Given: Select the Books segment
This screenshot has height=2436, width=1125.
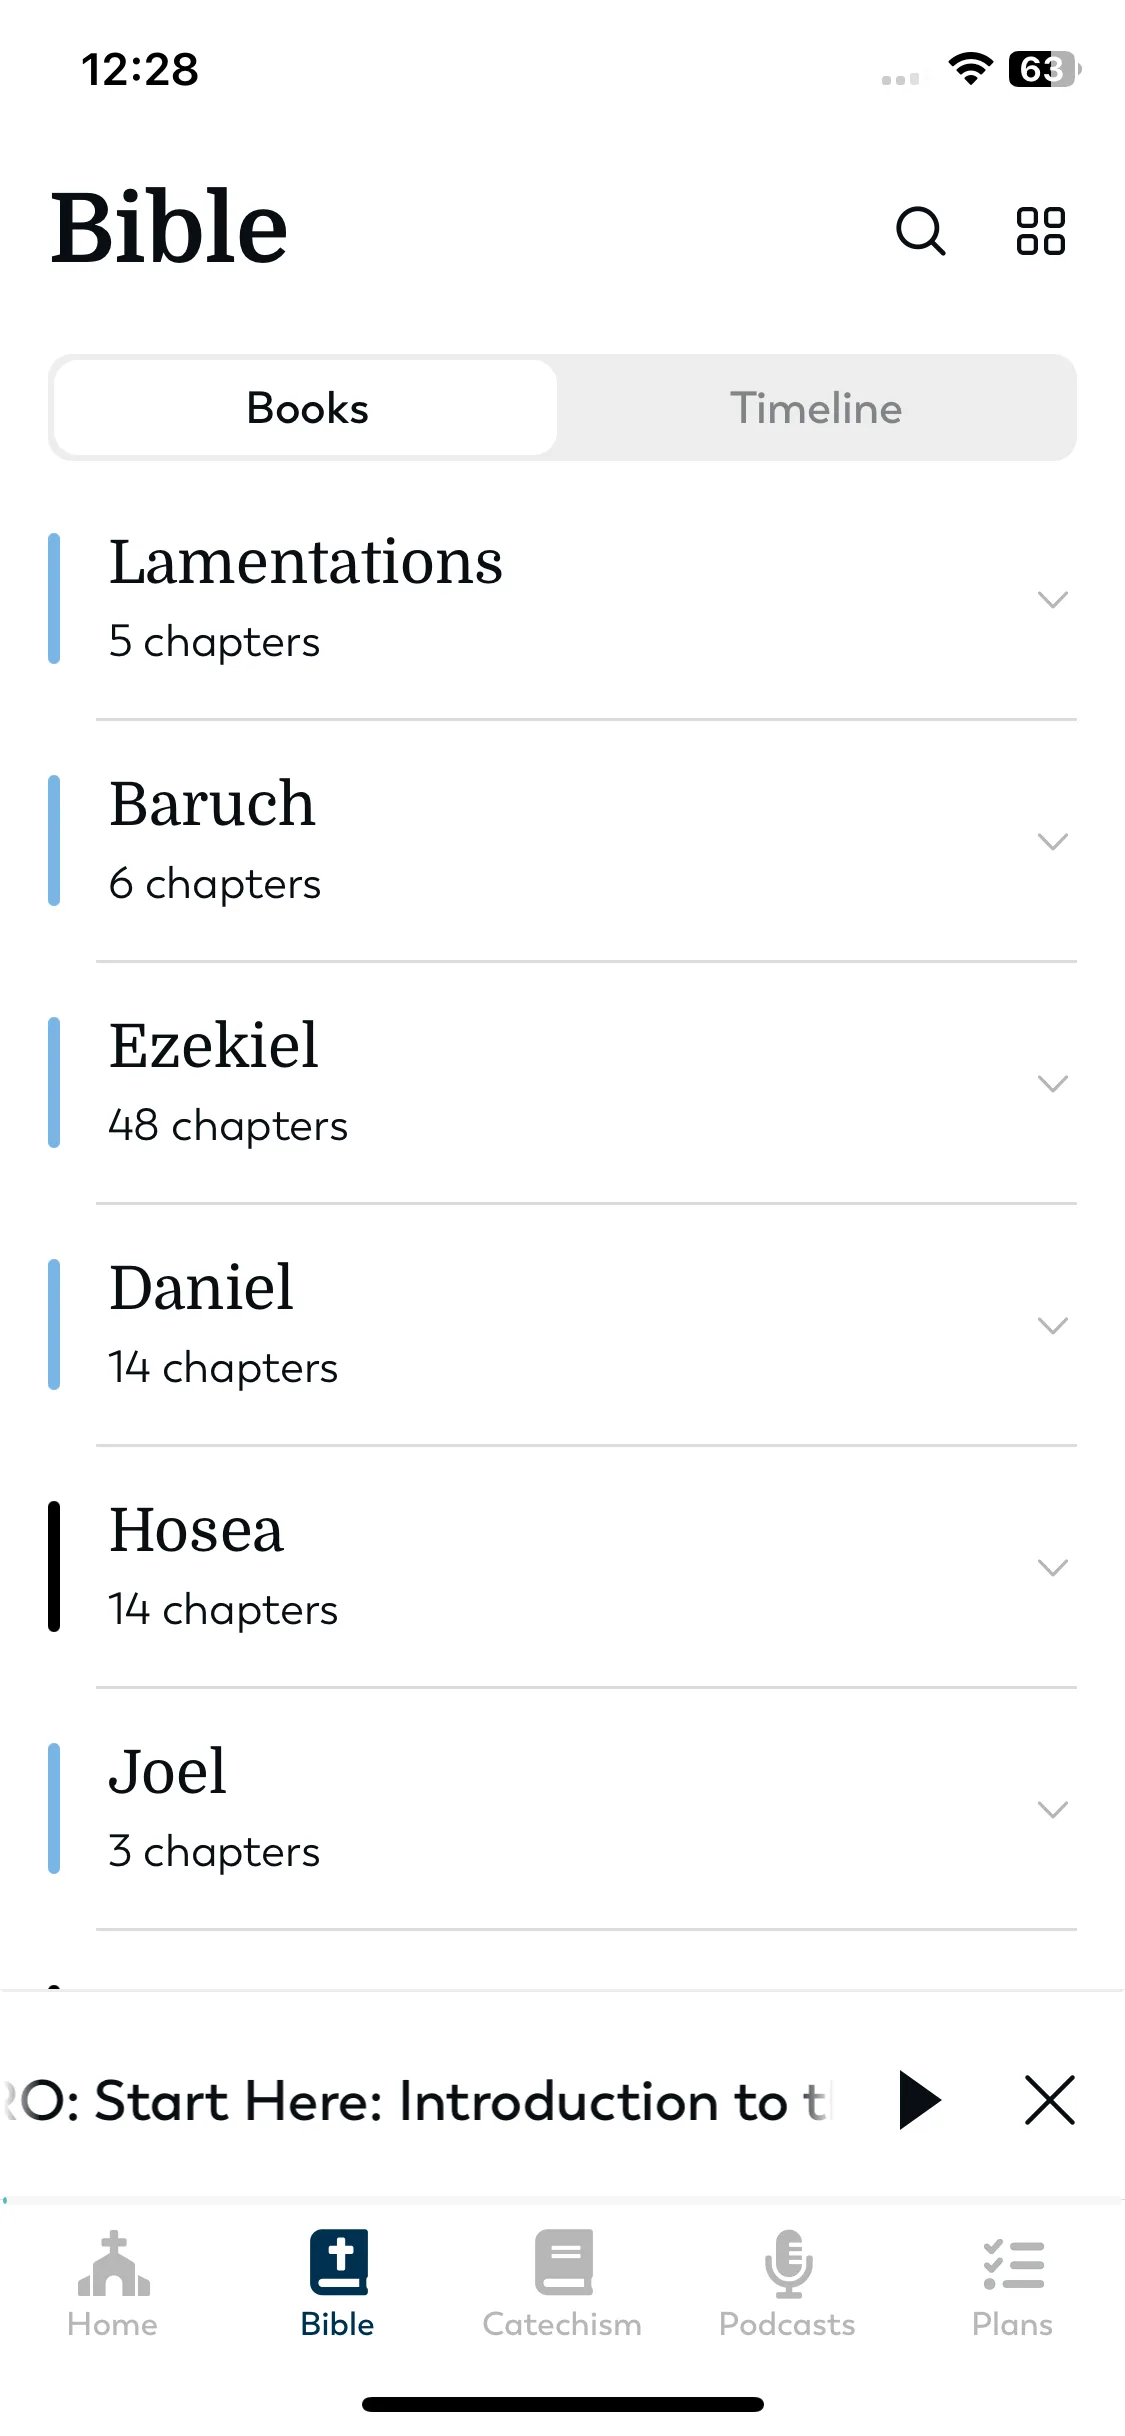Looking at the screenshot, I should 306,408.
